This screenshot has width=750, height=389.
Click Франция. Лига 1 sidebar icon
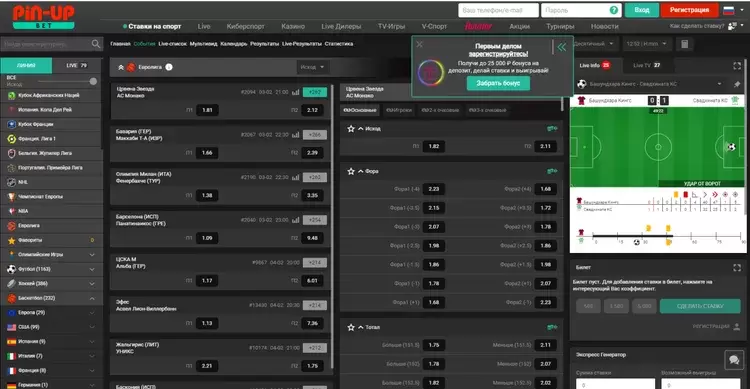11,139
